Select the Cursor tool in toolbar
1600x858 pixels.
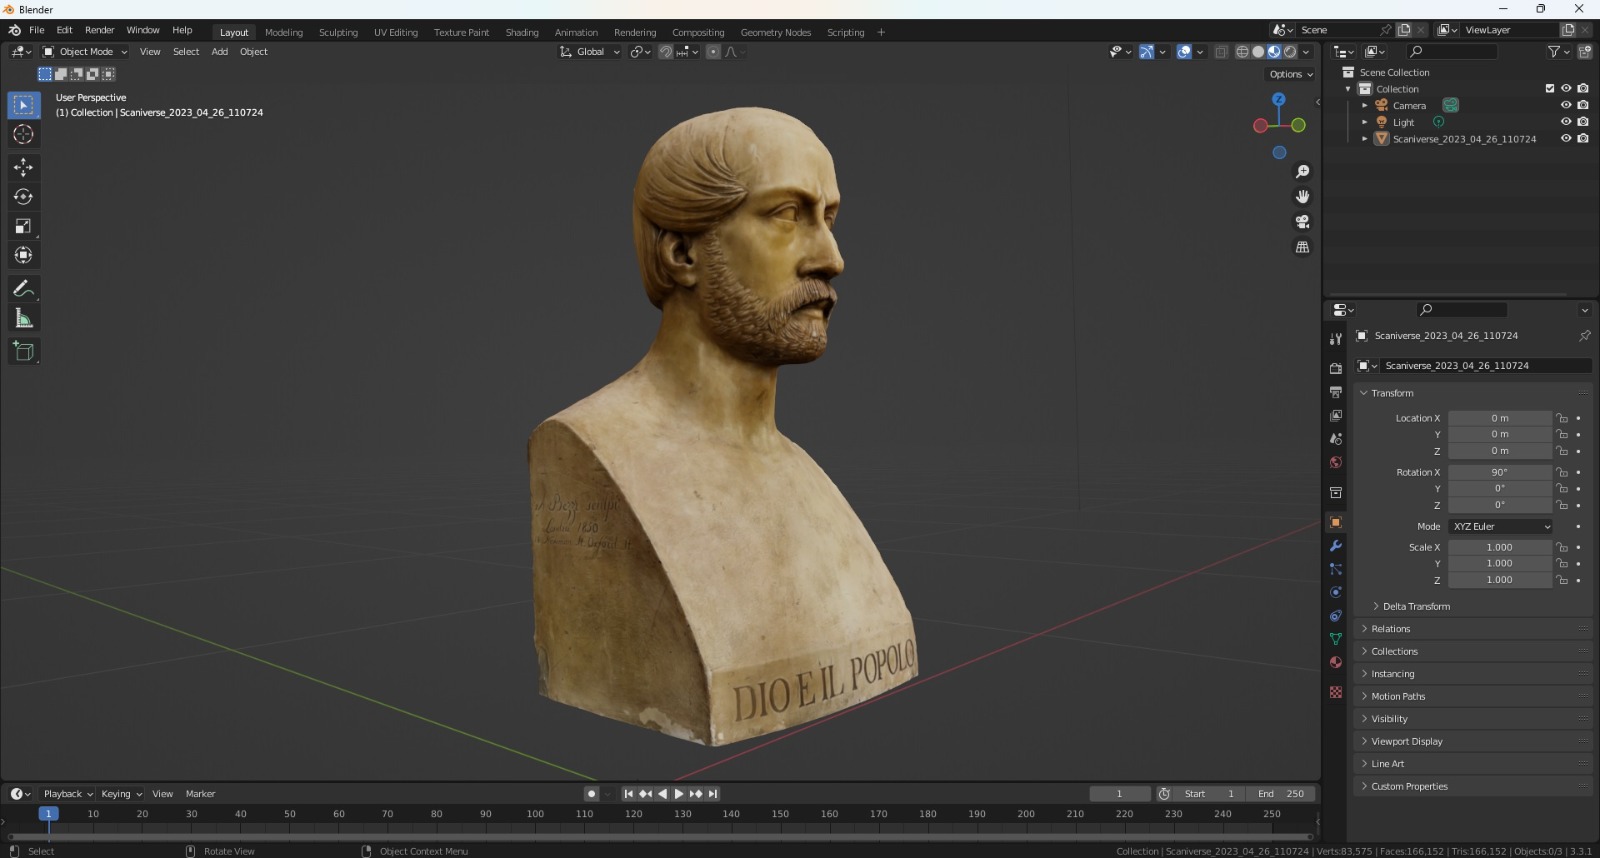23,134
